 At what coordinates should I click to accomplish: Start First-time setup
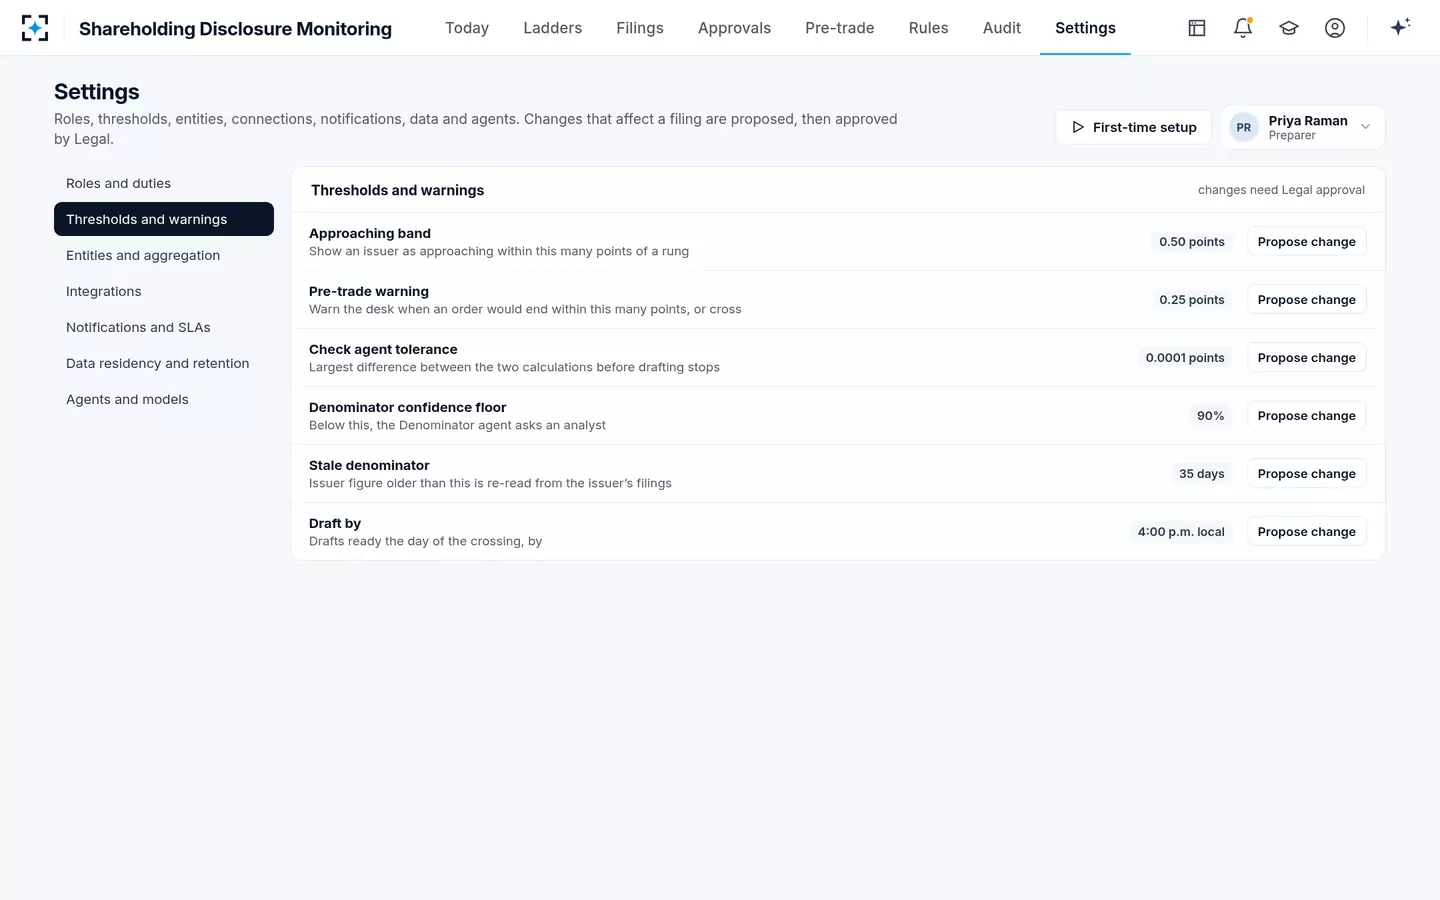1134,128
